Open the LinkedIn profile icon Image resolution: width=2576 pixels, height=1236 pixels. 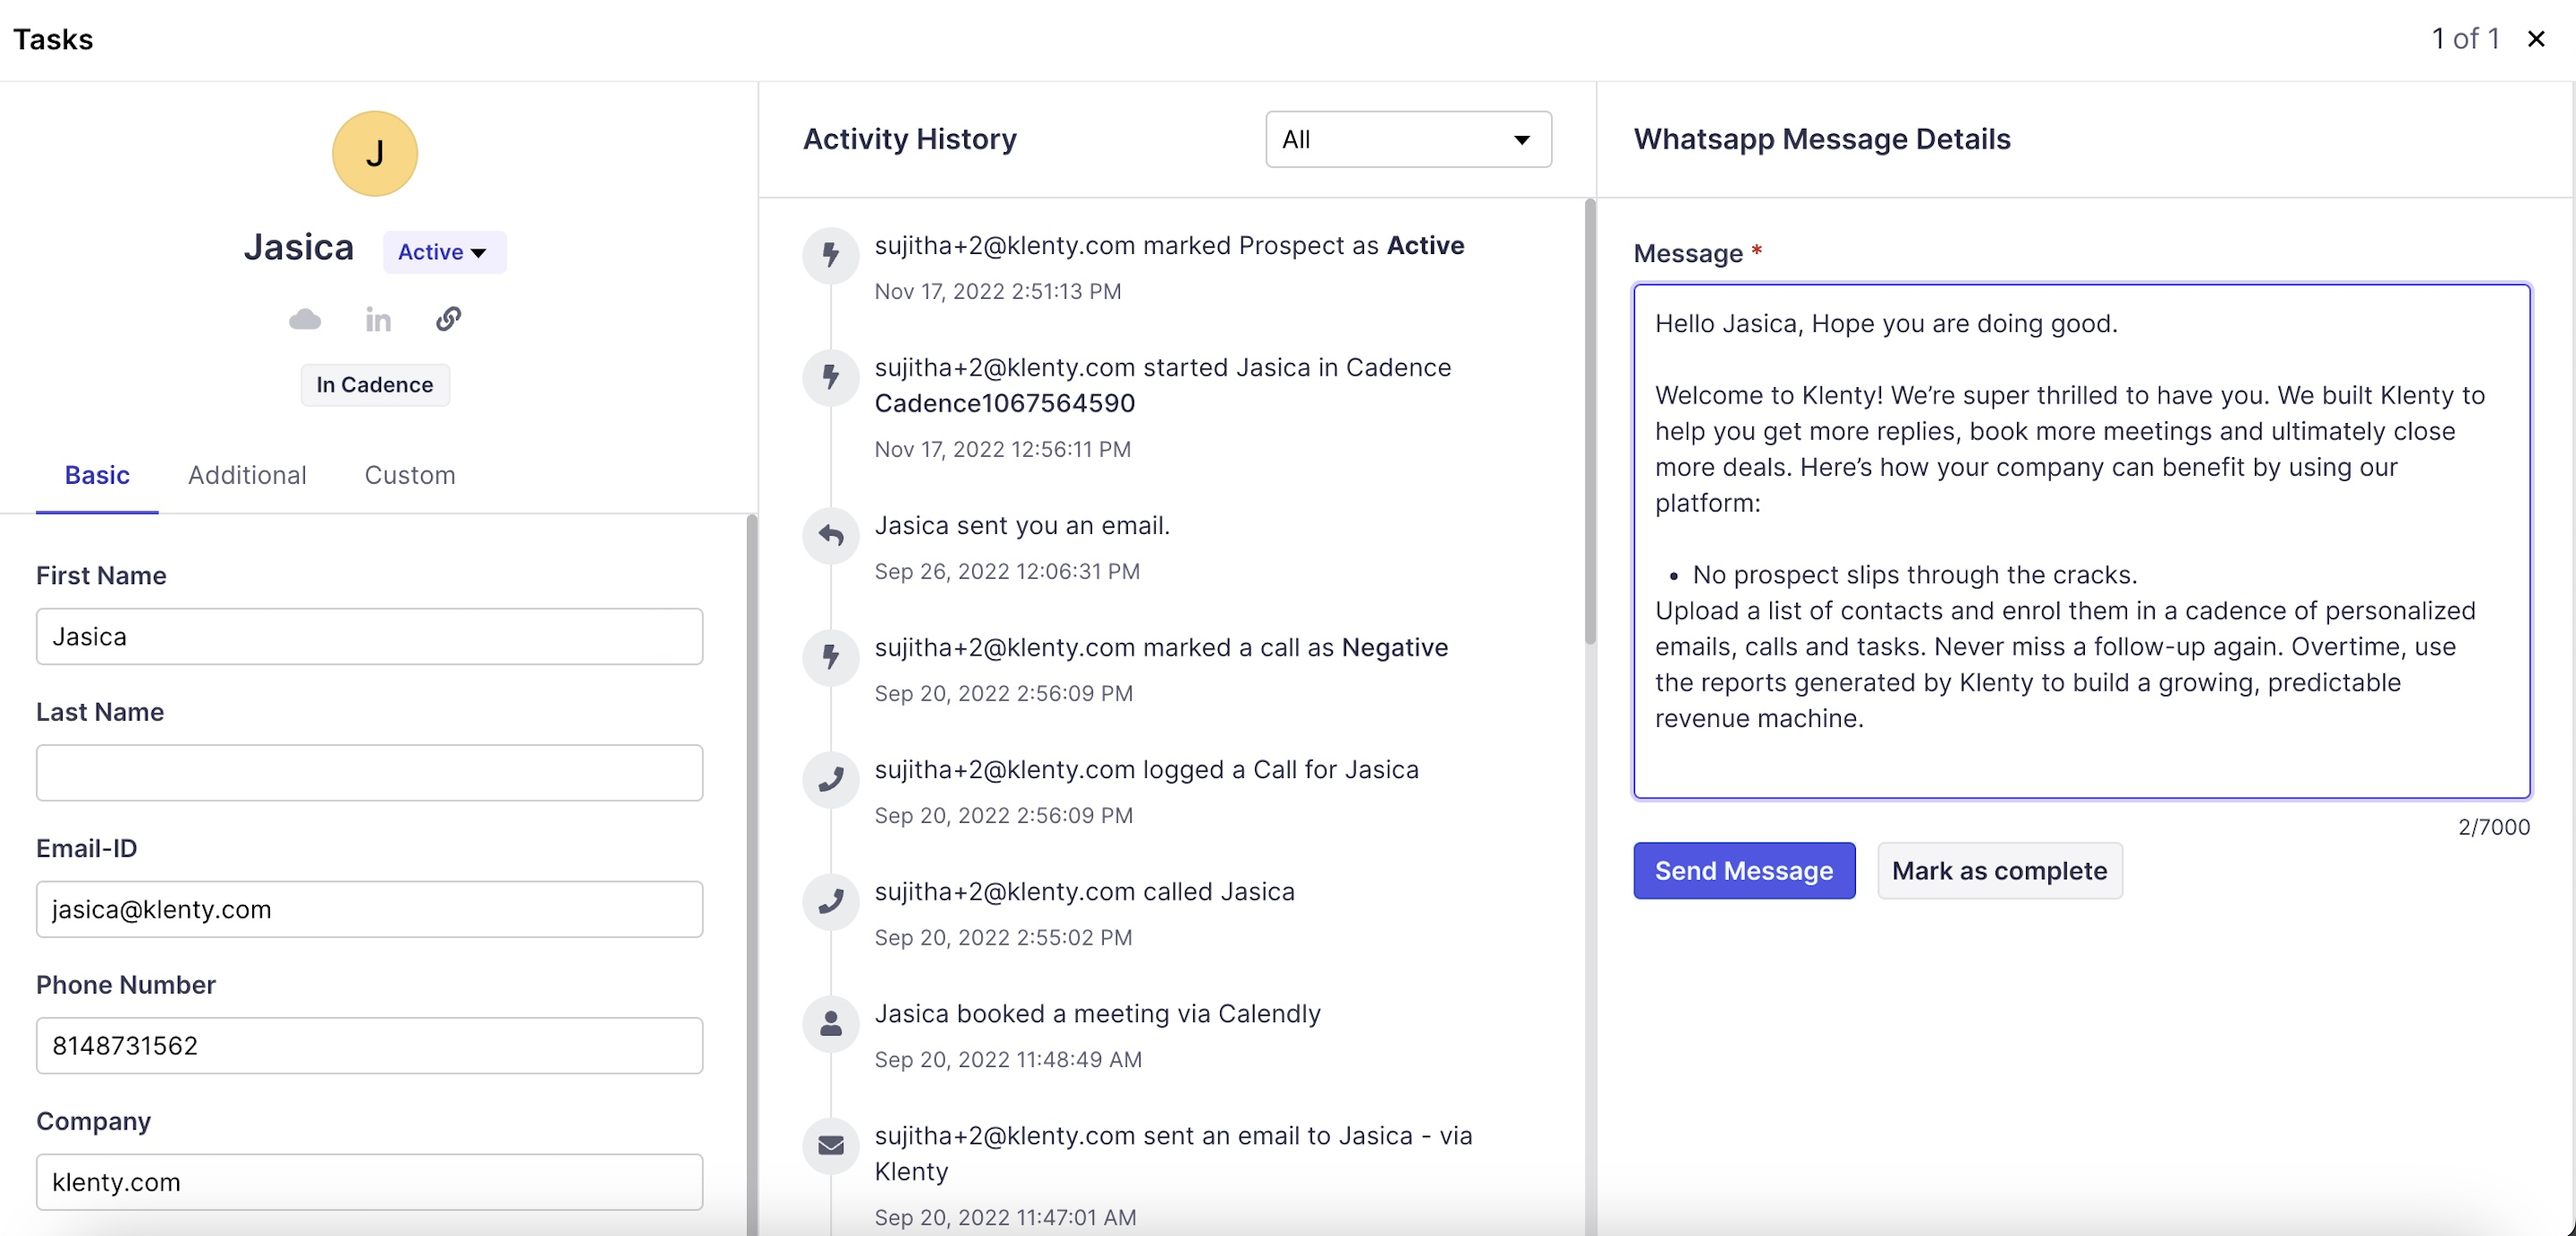[378, 319]
